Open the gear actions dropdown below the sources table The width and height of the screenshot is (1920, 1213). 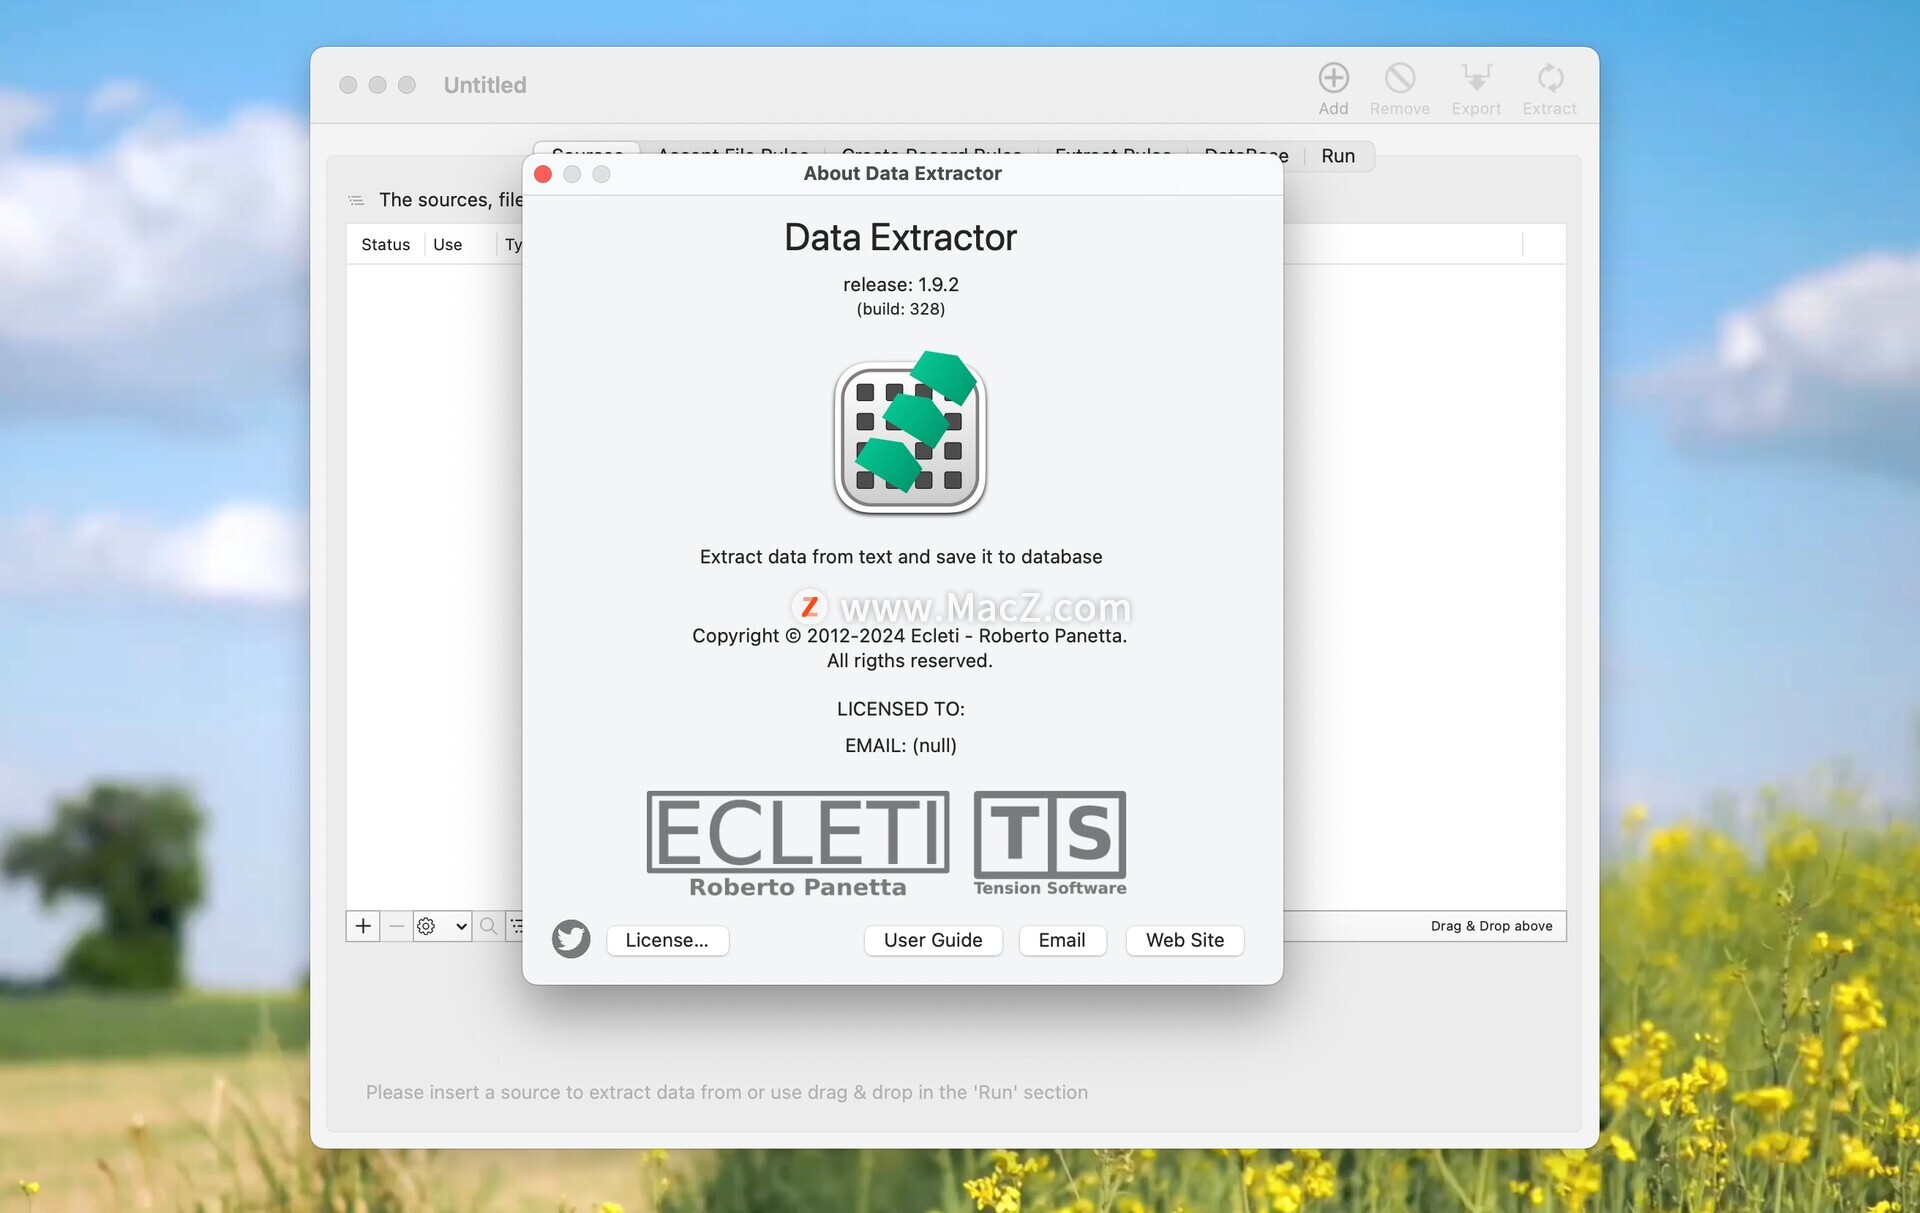[x=442, y=926]
